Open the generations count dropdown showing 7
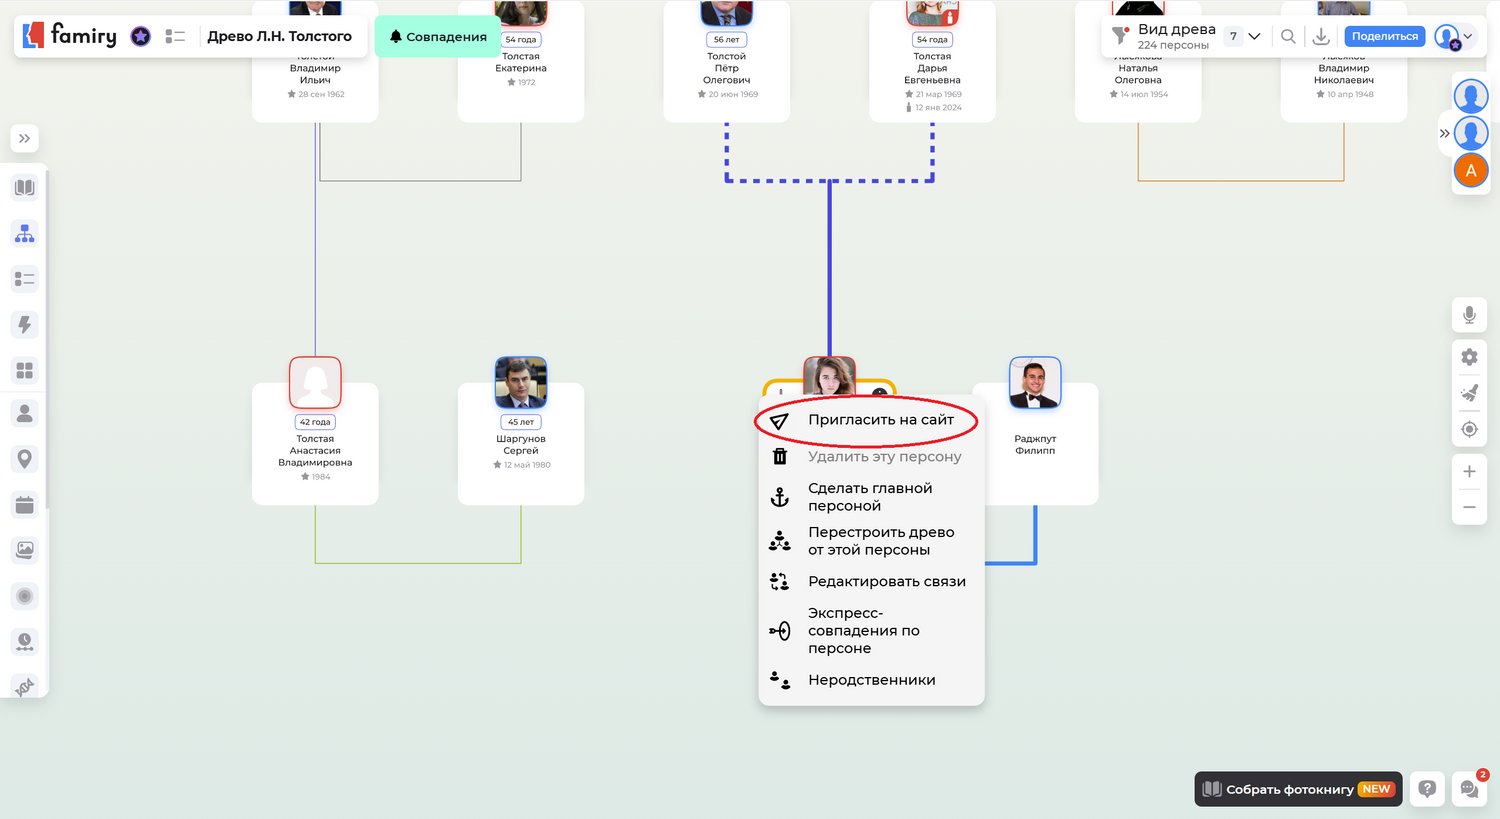Image resolution: width=1500 pixels, height=819 pixels. [1243, 36]
